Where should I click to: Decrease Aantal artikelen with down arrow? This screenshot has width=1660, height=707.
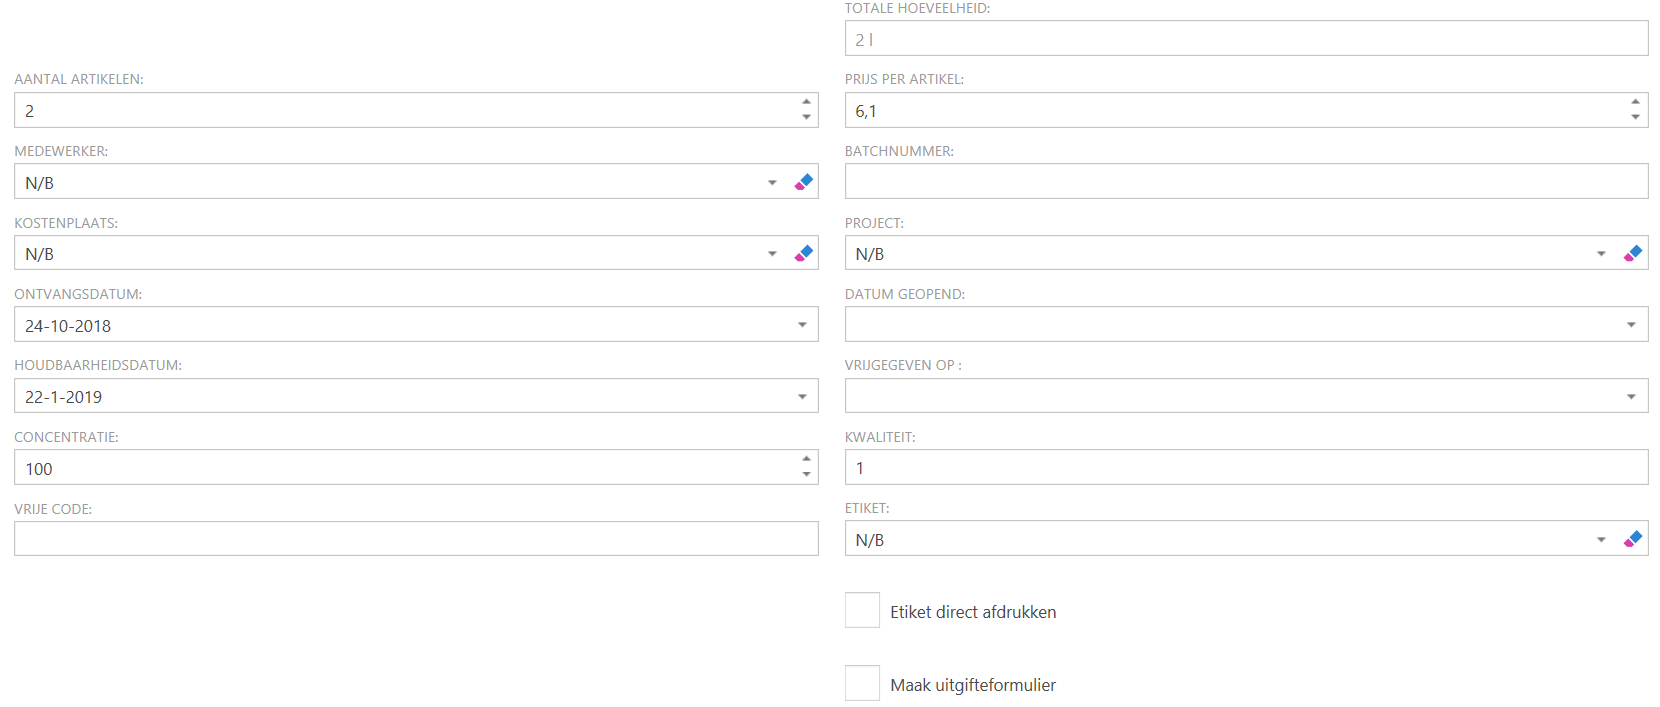[806, 118]
